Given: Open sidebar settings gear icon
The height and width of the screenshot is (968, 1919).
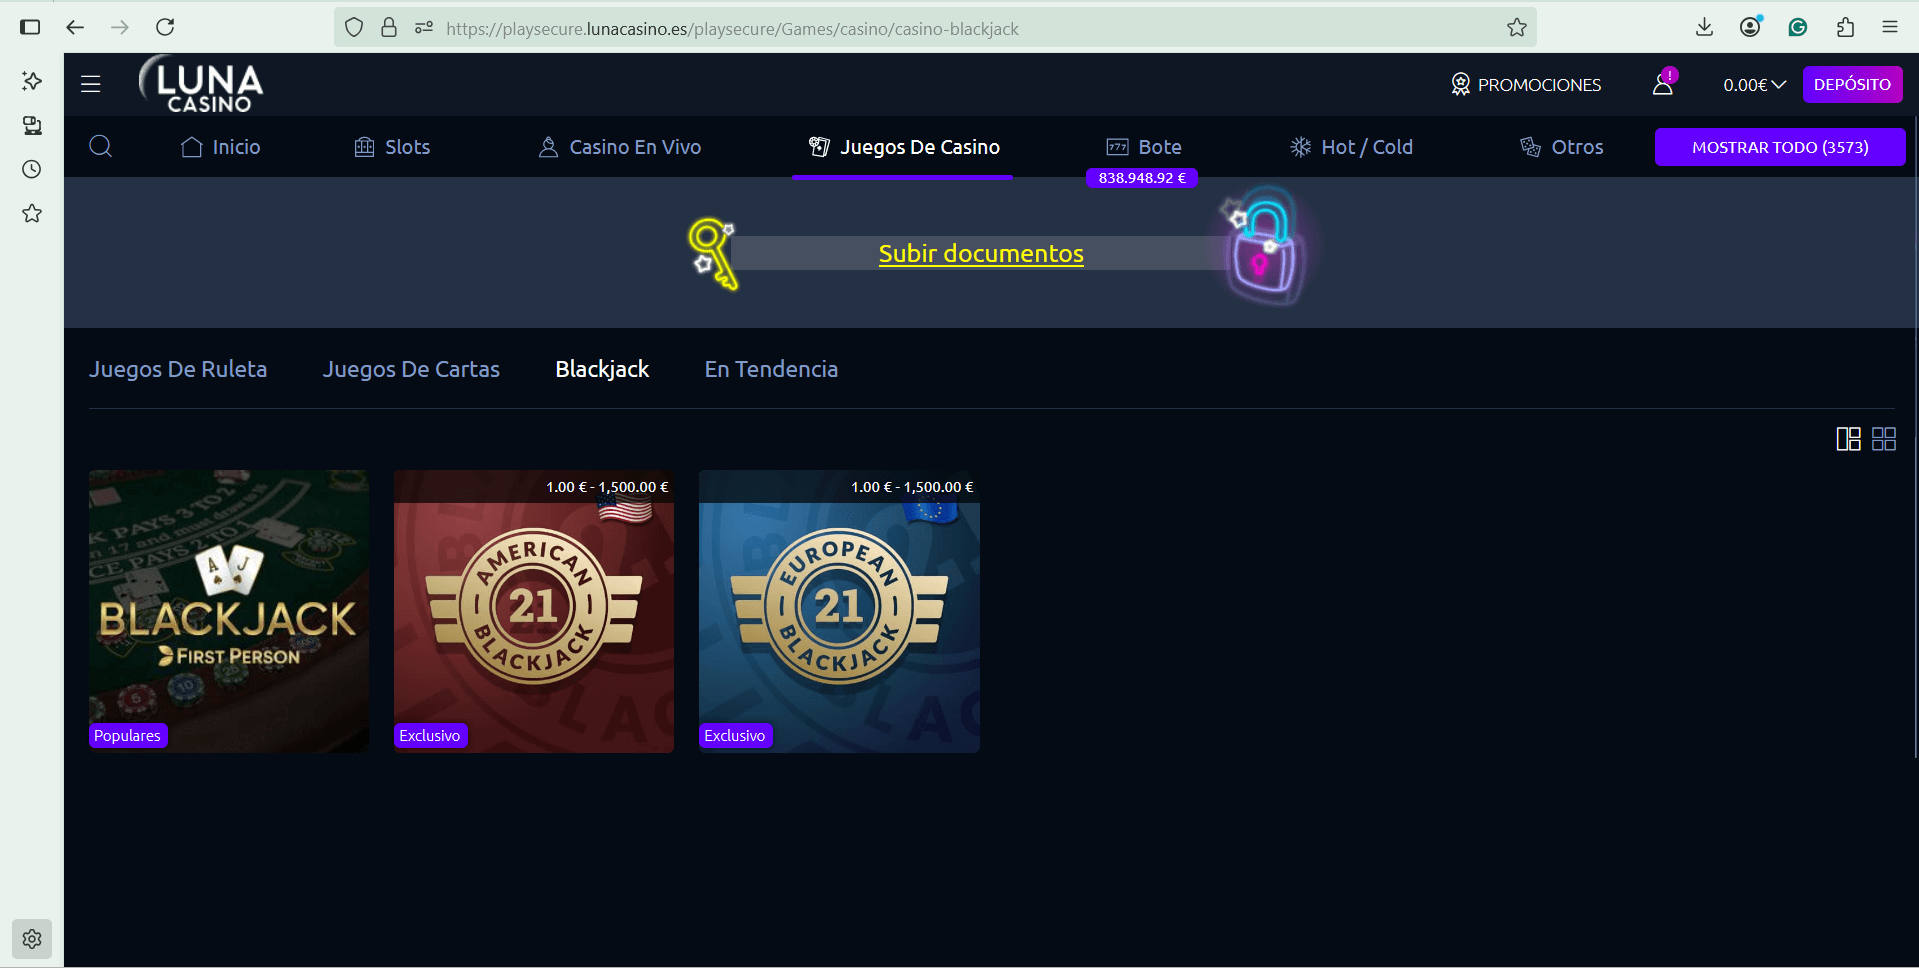Looking at the screenshot, I should (32, 939).
